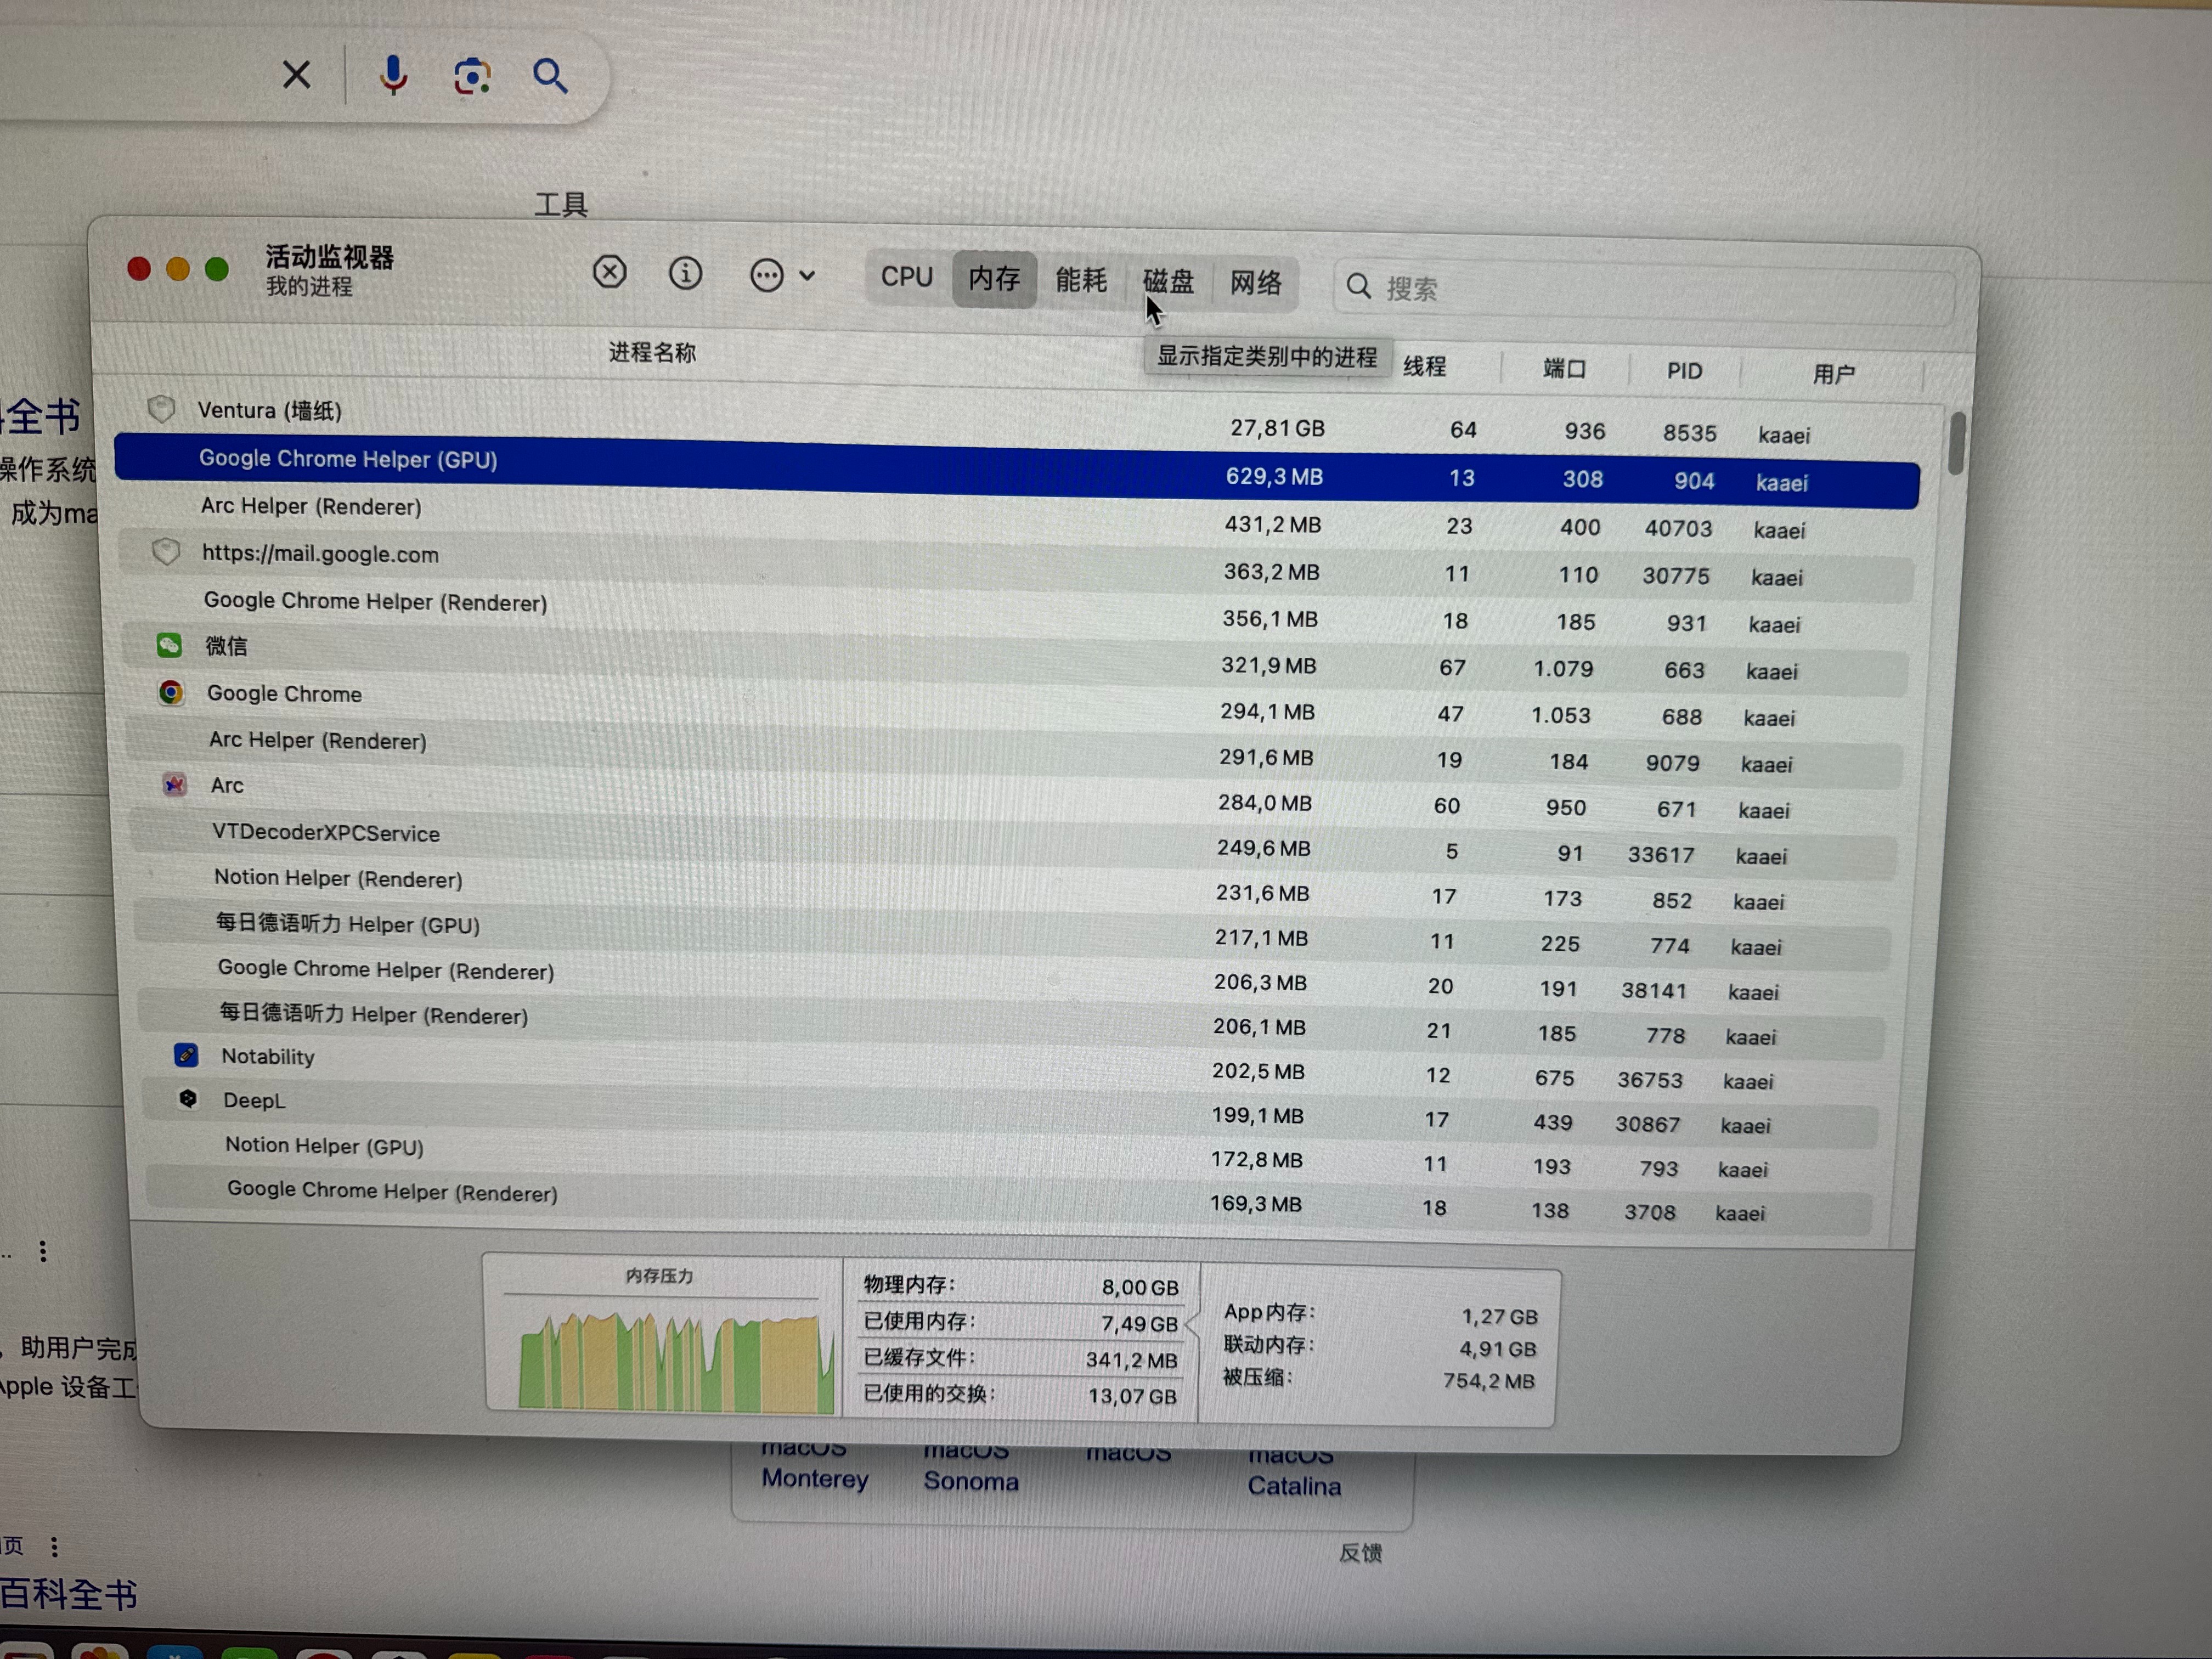This screenshot has width=2212, height=1659.
Task: Sort by PID column header
Action: pos(1684,371)
